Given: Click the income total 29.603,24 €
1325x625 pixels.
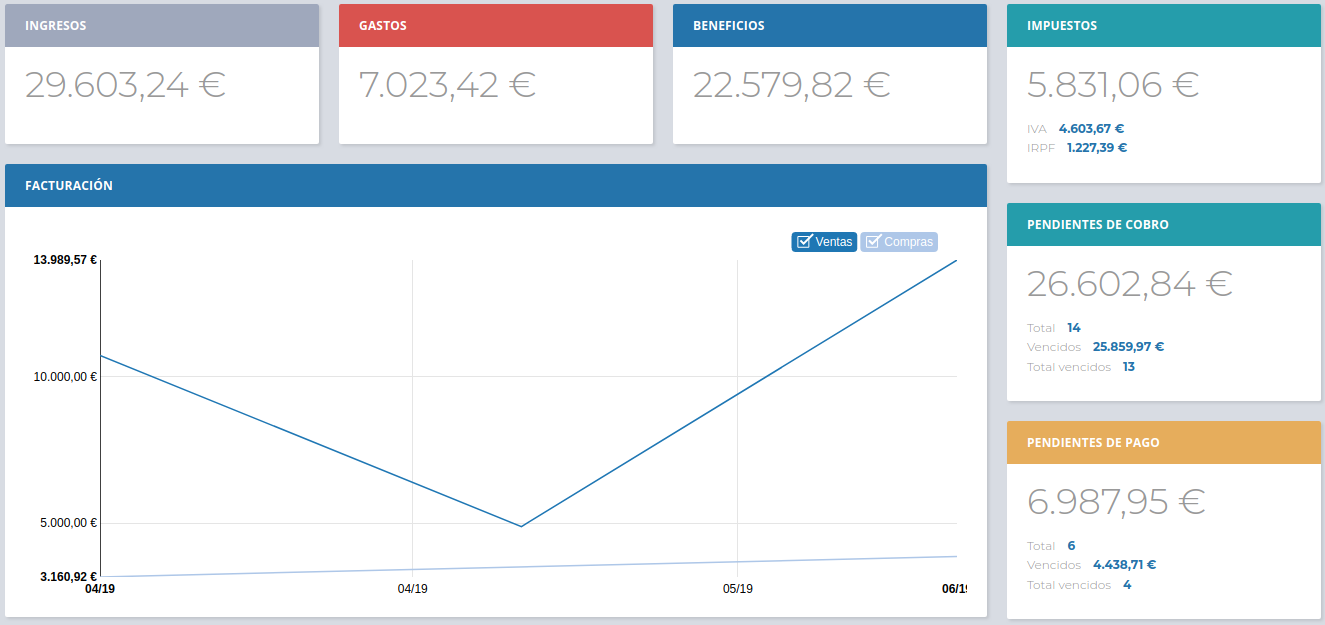Looking at the screenshot, I should (125, 85).
